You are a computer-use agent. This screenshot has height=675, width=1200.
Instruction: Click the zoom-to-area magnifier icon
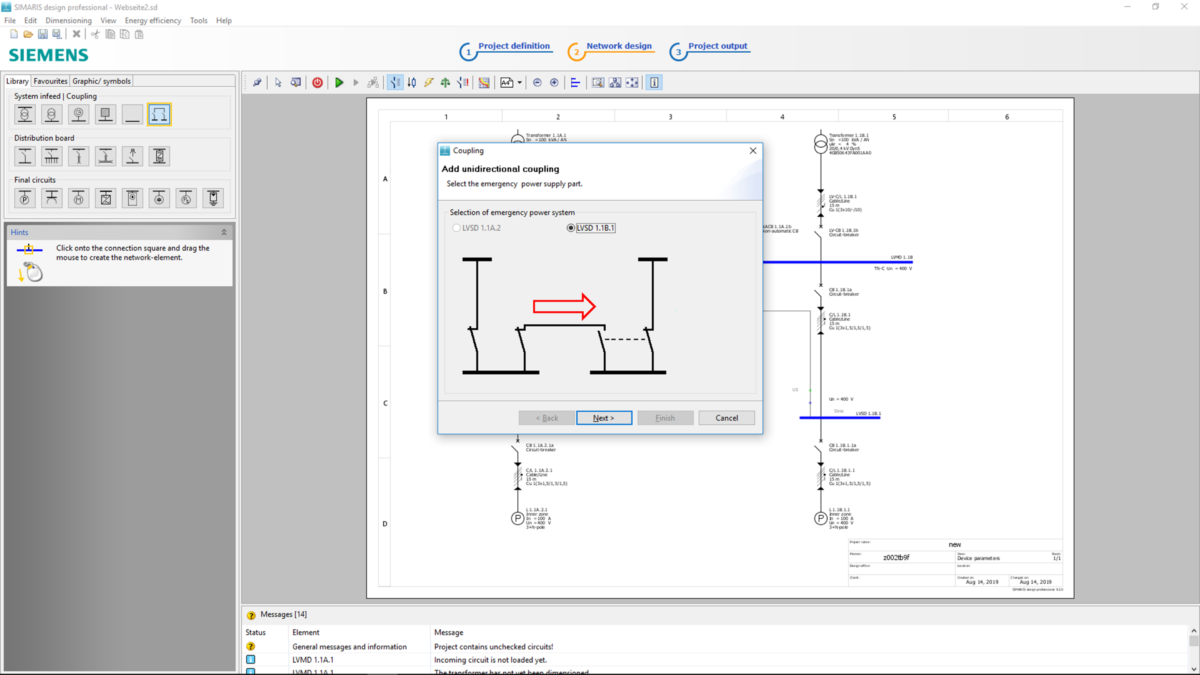pyautogui.click(x=598, y=83)
